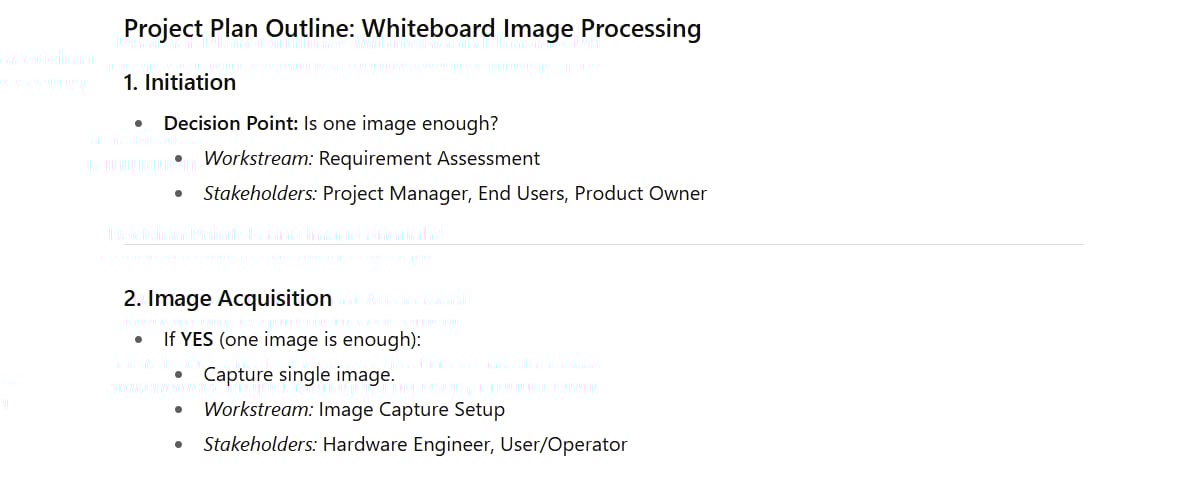Select the '1. Initiation' section heading
Viewport: 1190px width, 490px height.
pos(180,82)
